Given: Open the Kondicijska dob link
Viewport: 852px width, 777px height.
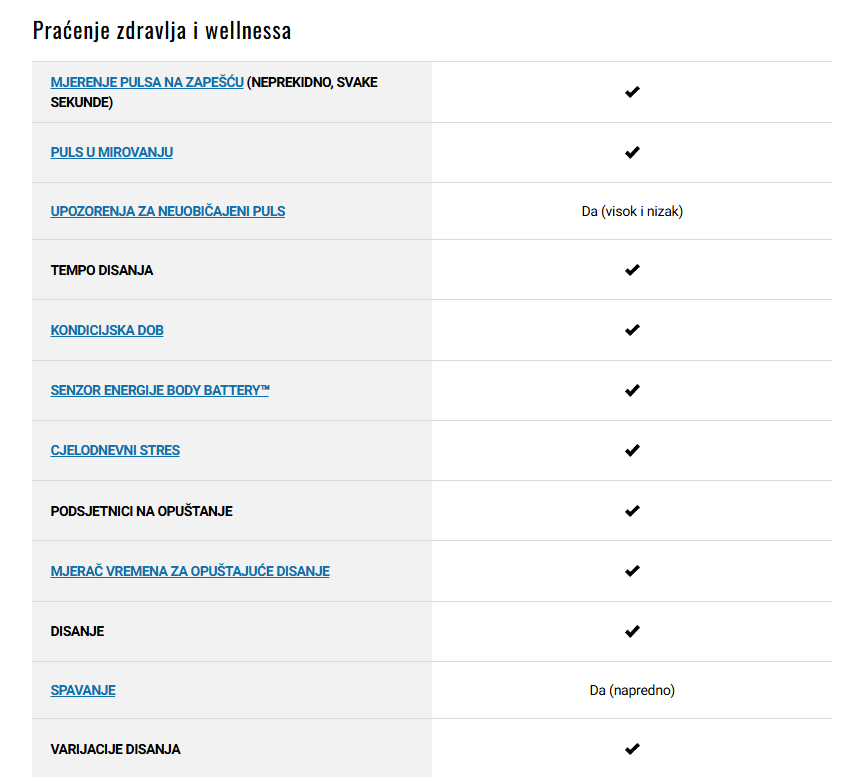Looking at the screenshot, I should tap(107, 330).
